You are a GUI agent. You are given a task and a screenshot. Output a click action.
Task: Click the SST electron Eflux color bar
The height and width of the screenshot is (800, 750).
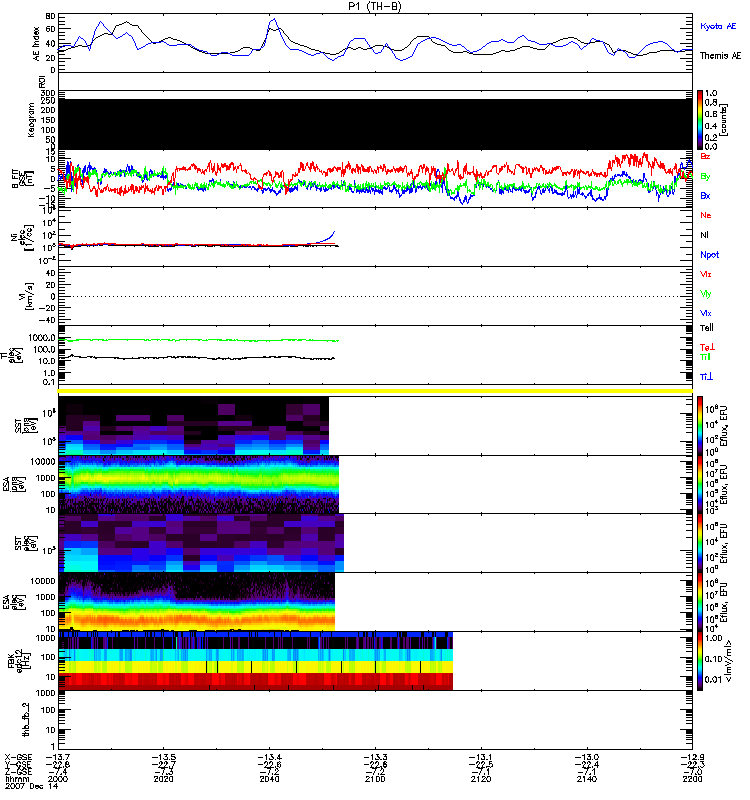[699, 543]
